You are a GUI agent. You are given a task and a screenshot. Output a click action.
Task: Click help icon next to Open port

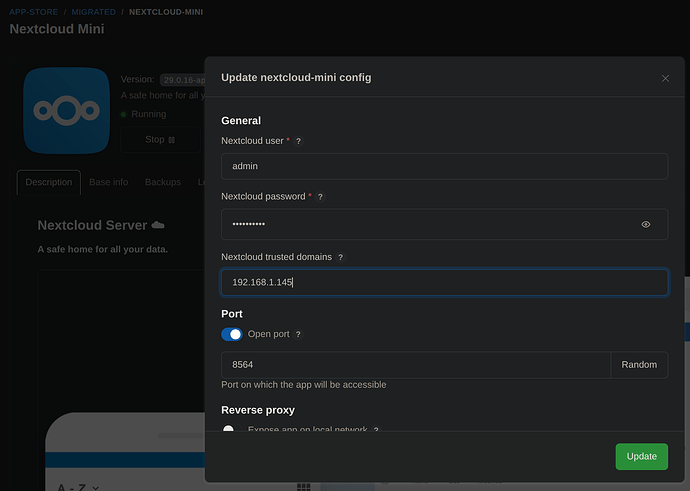pos(298,334)
